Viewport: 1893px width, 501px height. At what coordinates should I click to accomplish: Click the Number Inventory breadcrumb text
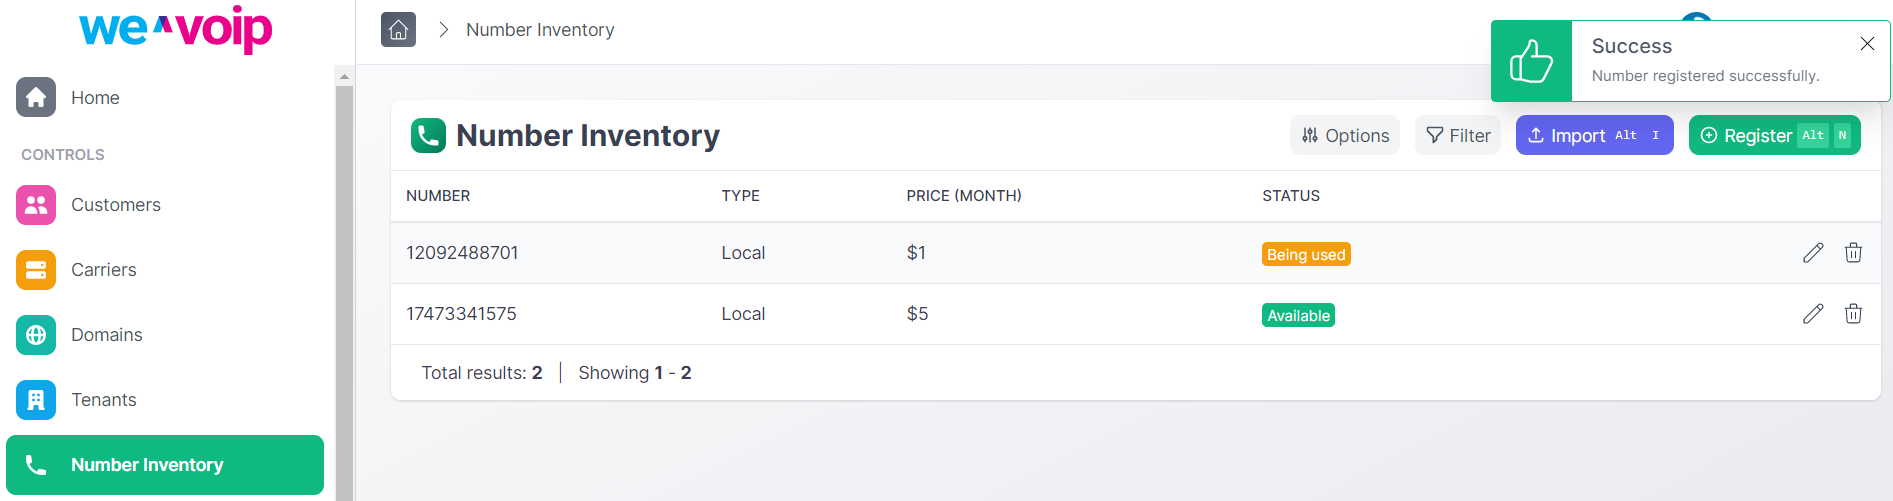click(x=540, y=30)
